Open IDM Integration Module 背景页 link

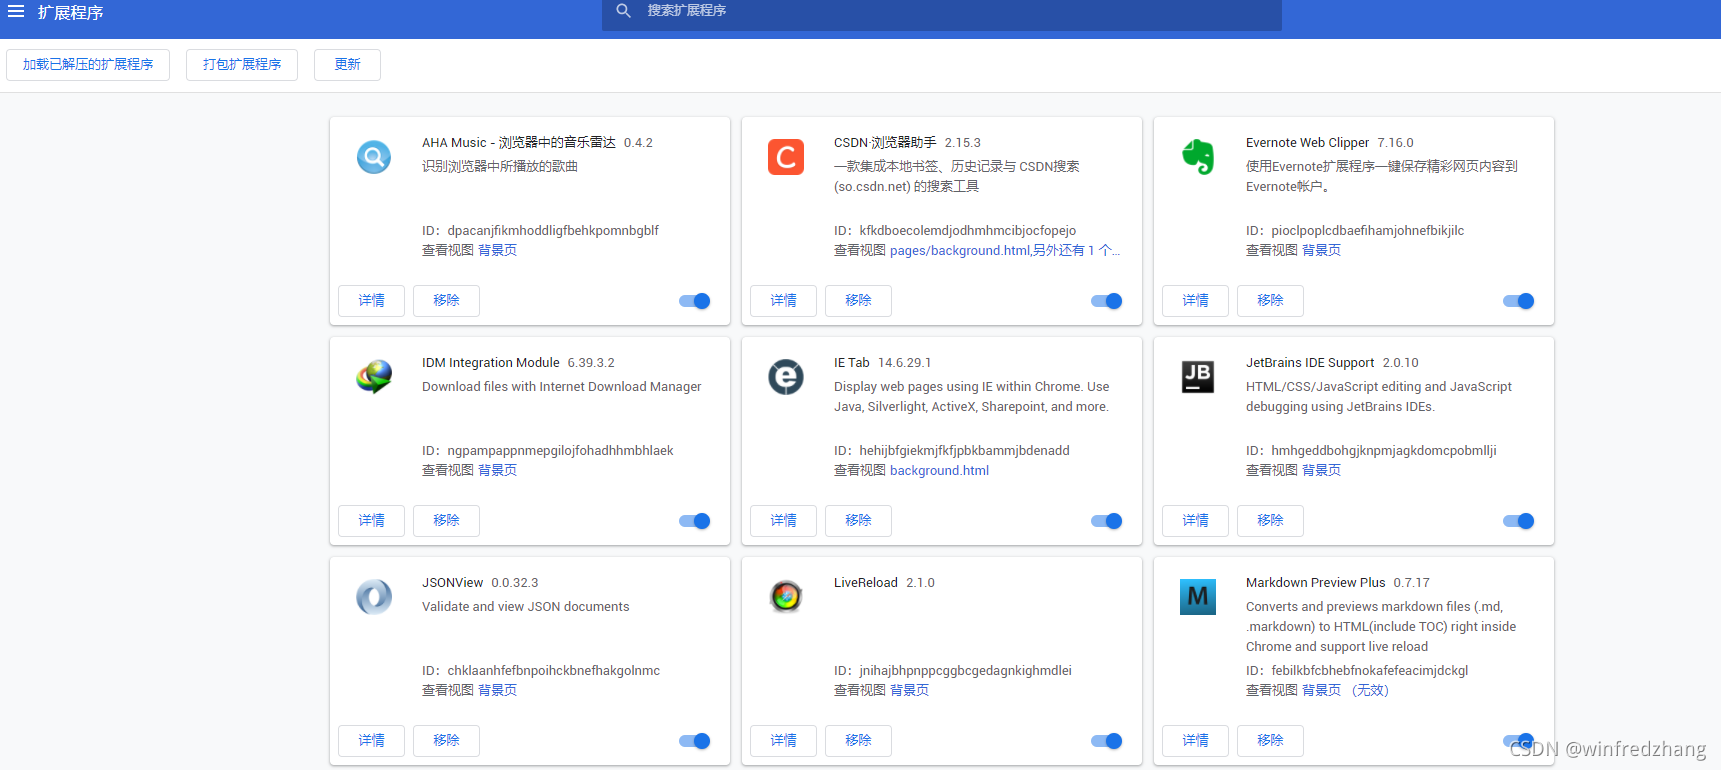click(x=497, y=471)
